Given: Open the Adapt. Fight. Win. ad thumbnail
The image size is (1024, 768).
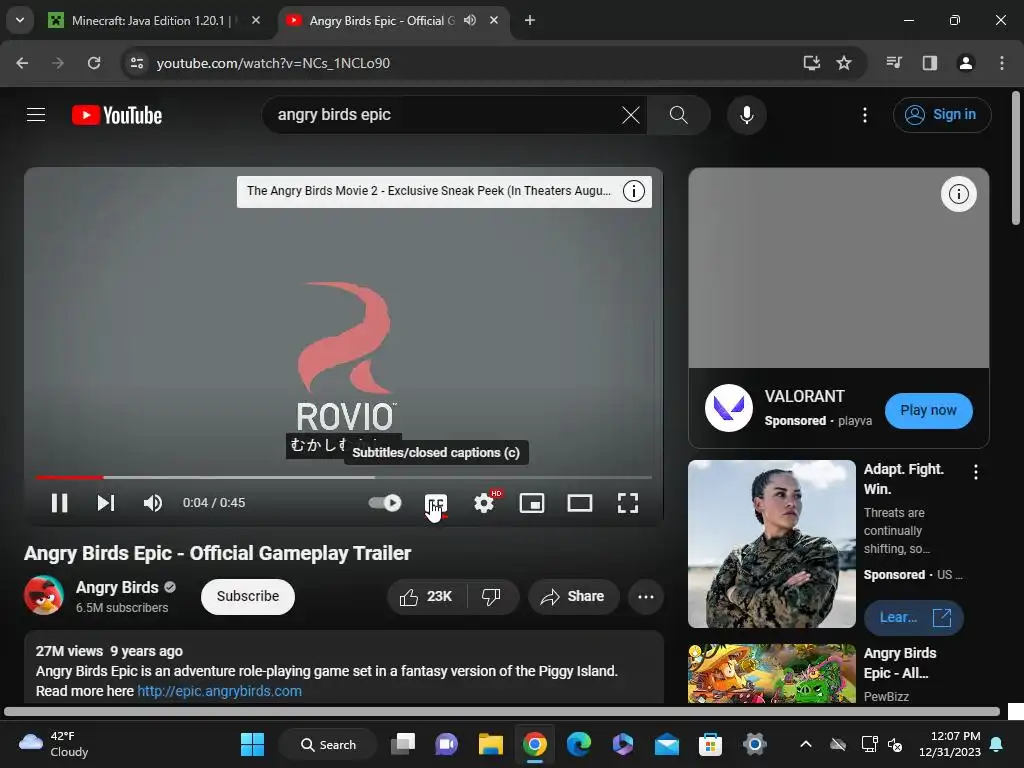Looking at the screenshot, I should (x=771, y=544).
